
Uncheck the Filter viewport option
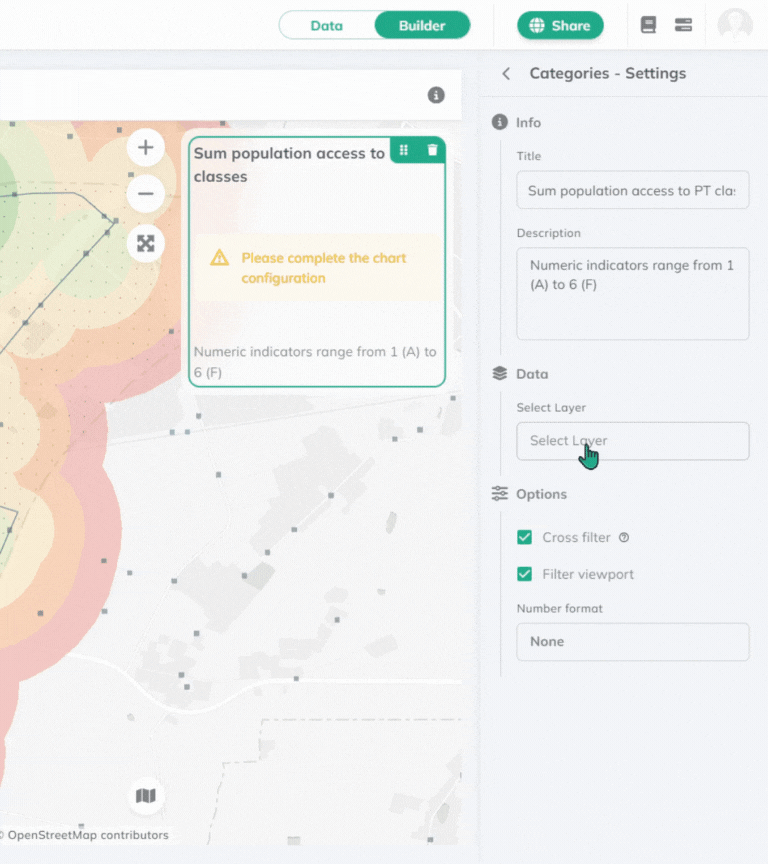(x=524, y=574)
